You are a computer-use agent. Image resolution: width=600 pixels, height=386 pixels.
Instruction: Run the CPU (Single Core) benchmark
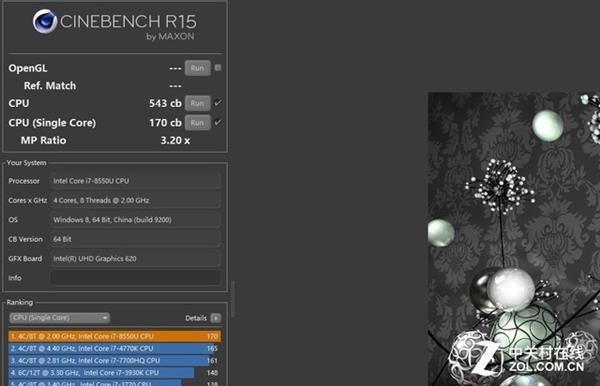197,123
